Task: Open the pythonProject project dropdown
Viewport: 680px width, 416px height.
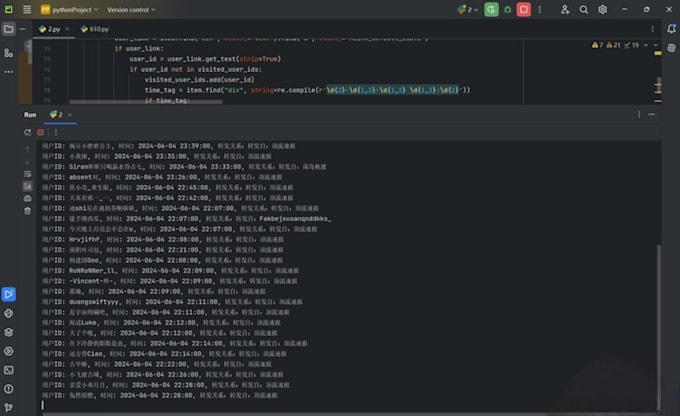Action: pyautogui.click(x=69, y=10)
